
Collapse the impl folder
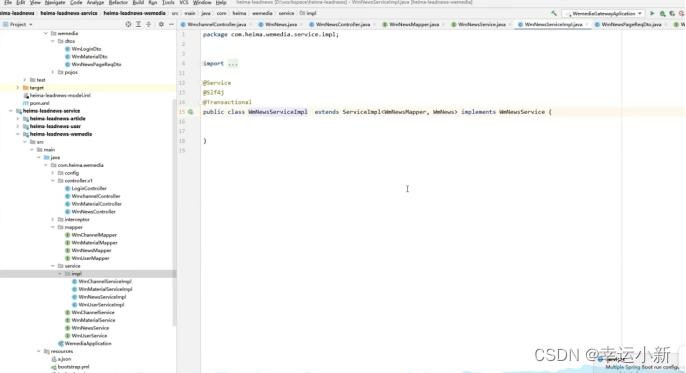60,274
